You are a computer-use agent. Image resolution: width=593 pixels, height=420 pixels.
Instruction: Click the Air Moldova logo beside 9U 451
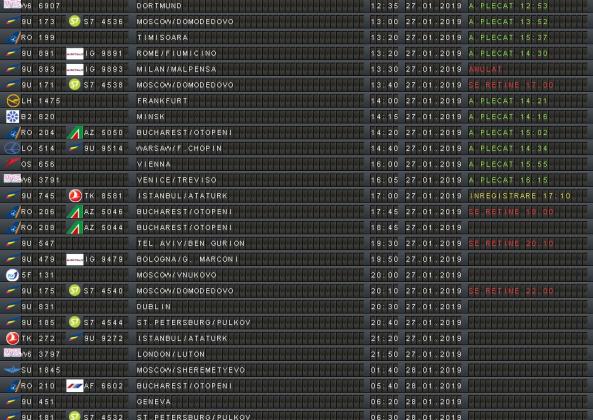11,401
